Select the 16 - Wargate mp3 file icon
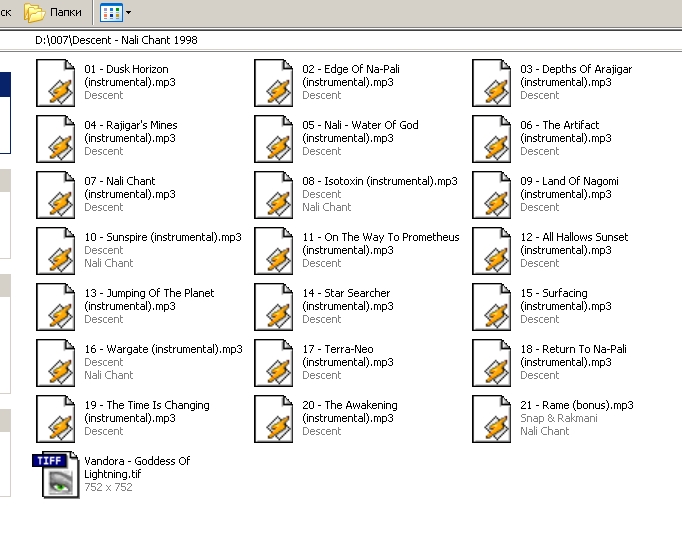The image size is (682, 549). click(56, 362)
